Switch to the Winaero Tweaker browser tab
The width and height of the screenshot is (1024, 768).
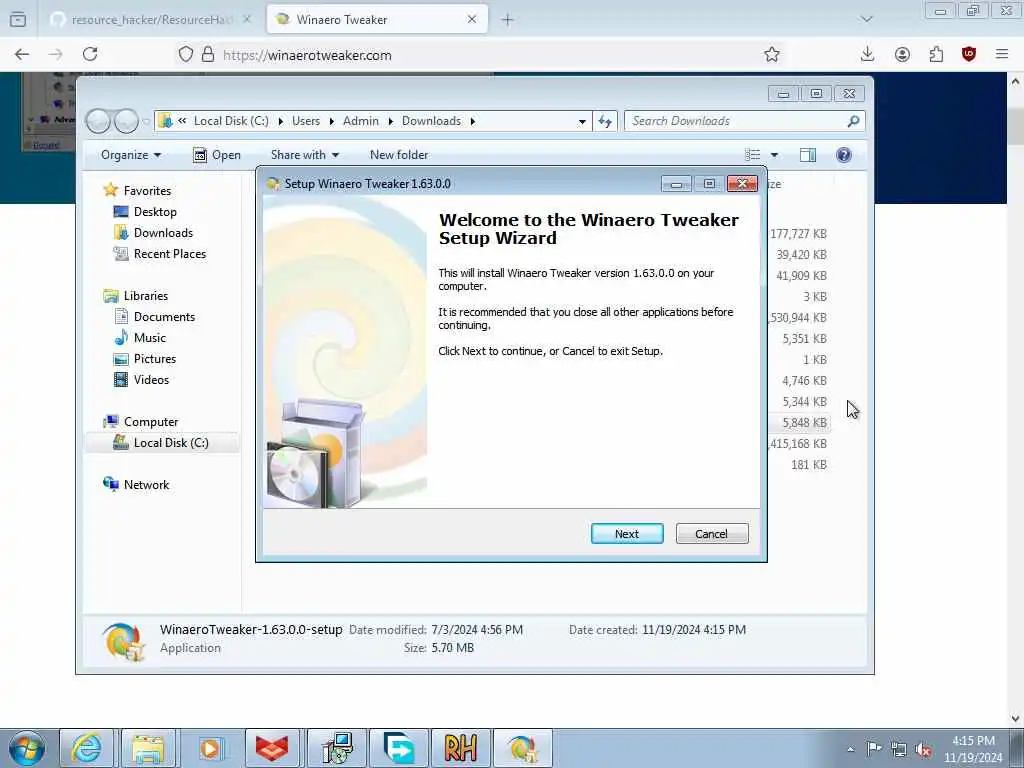(x=366, y=20)
